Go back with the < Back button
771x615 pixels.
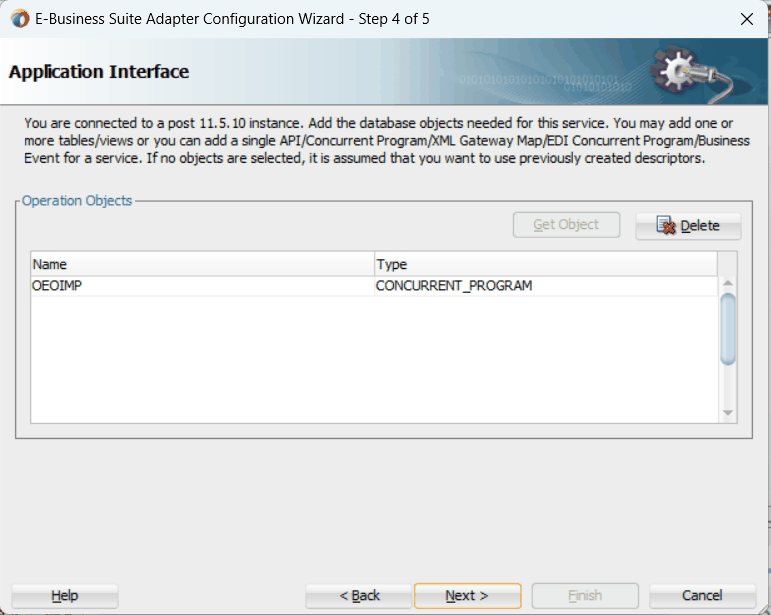point(358,596)
